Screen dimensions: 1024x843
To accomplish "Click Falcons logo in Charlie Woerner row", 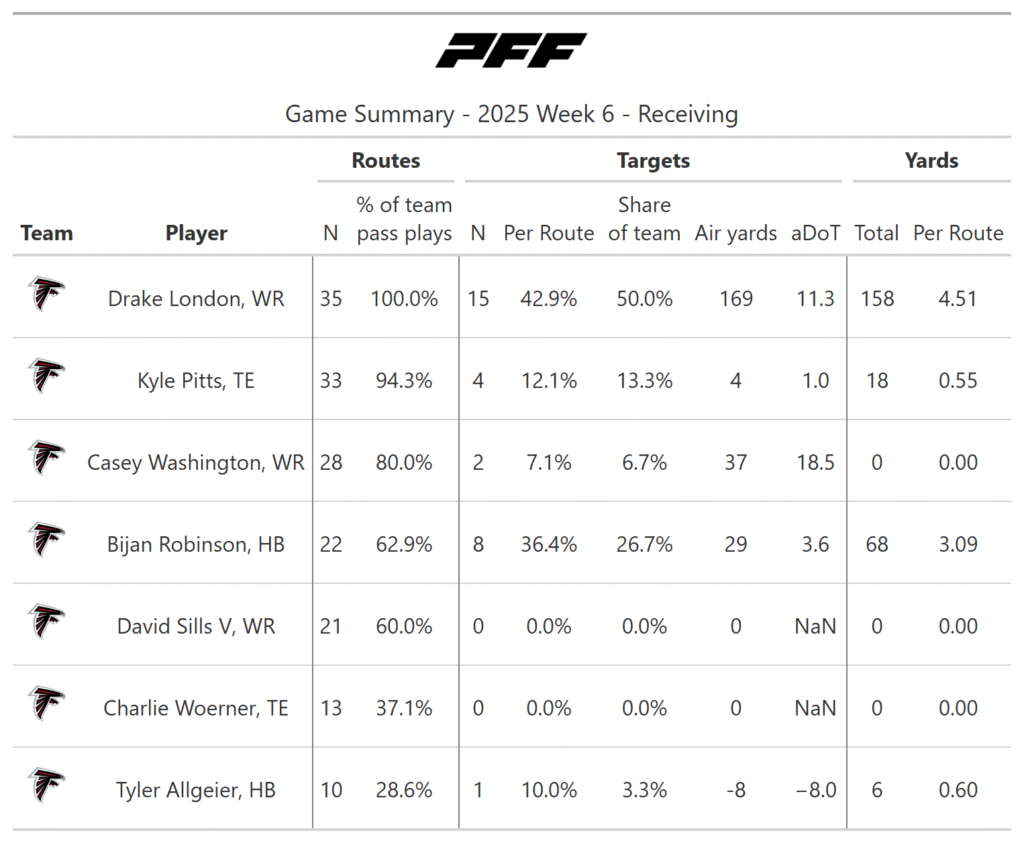I will click(46, 705).
